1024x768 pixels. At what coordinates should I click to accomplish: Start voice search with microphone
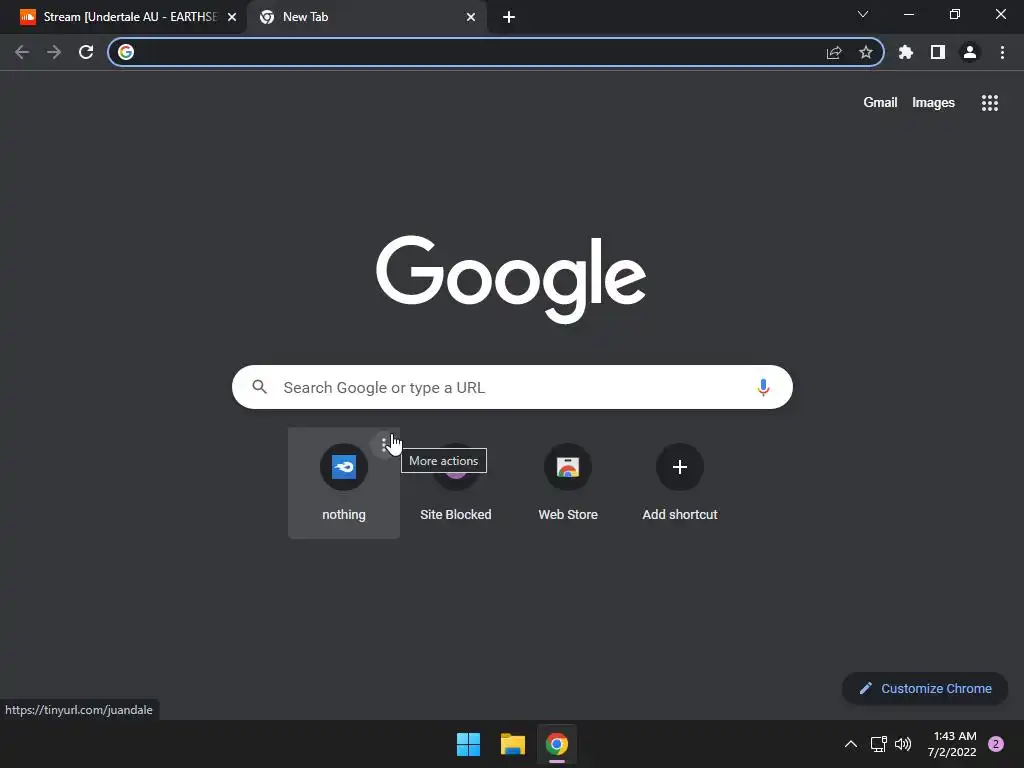tap(763, 387)
